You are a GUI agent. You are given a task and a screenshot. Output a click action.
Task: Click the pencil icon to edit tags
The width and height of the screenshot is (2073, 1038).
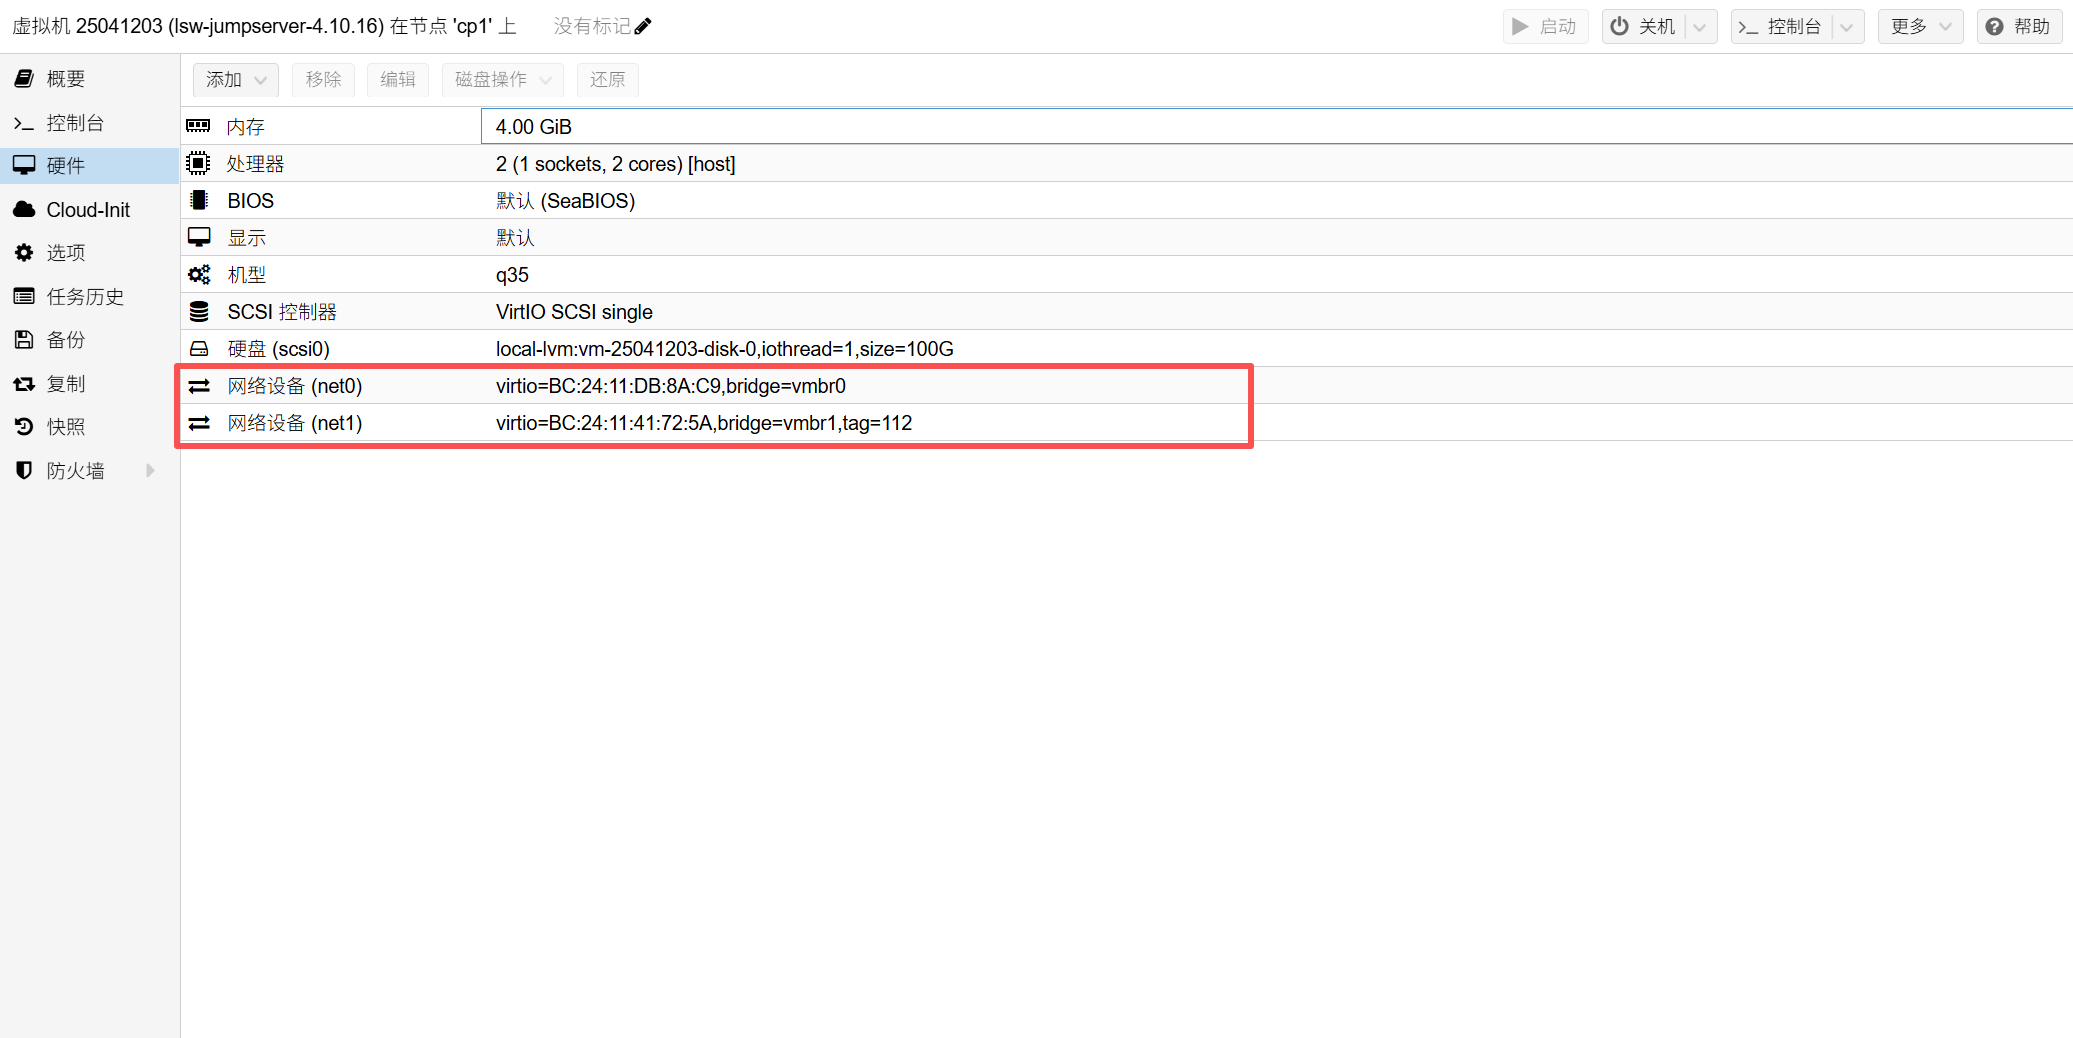click(643, 26)
